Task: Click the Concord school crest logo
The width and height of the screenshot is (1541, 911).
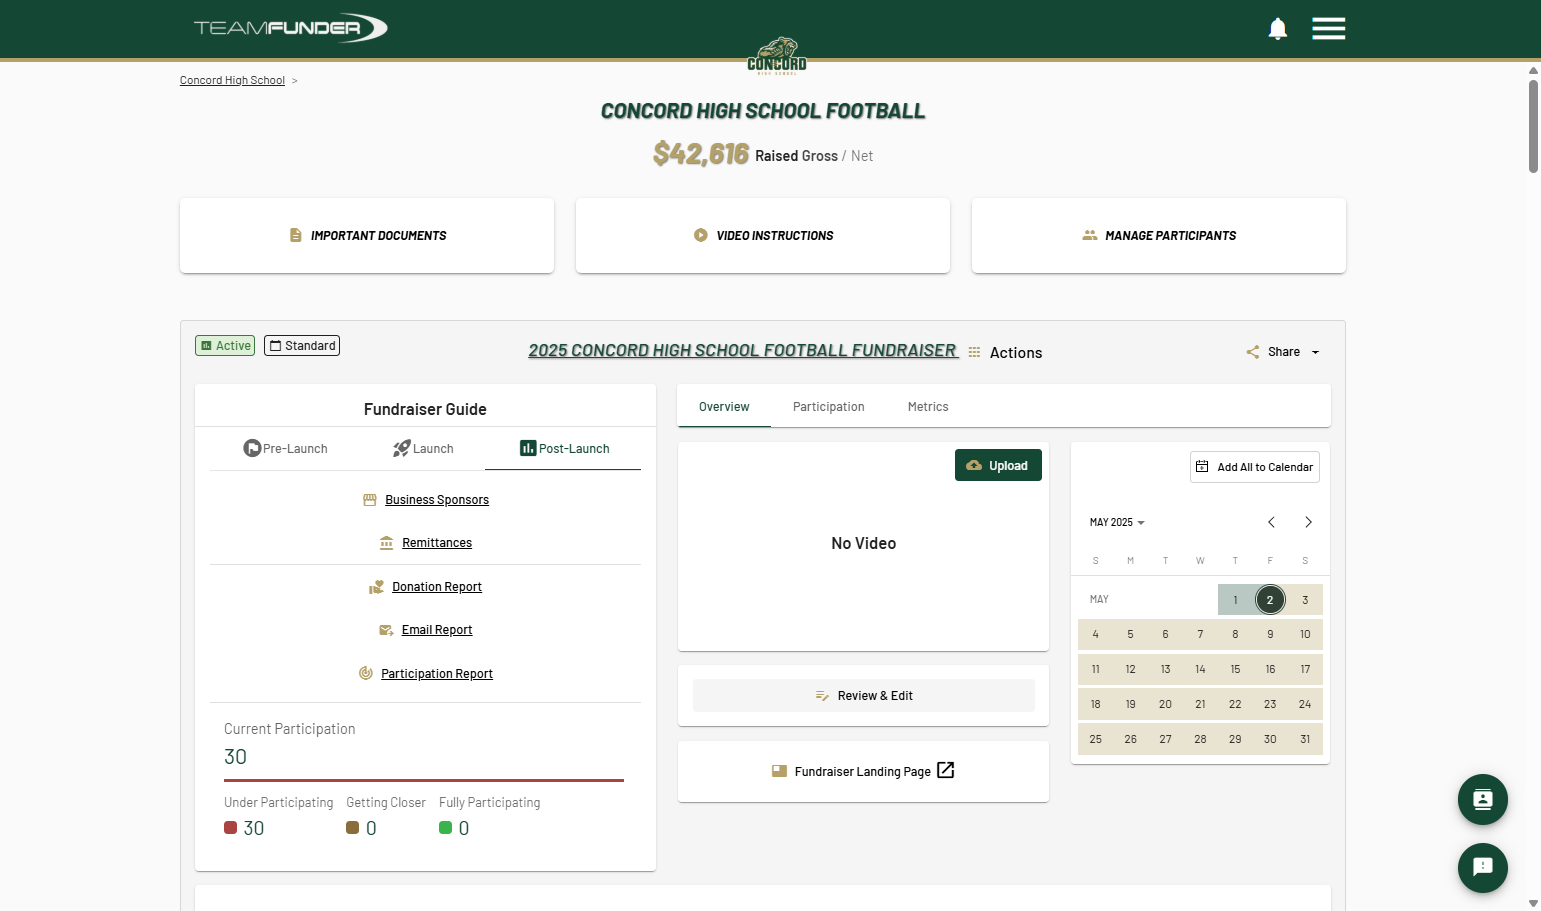Action: [x=777, y=56]
